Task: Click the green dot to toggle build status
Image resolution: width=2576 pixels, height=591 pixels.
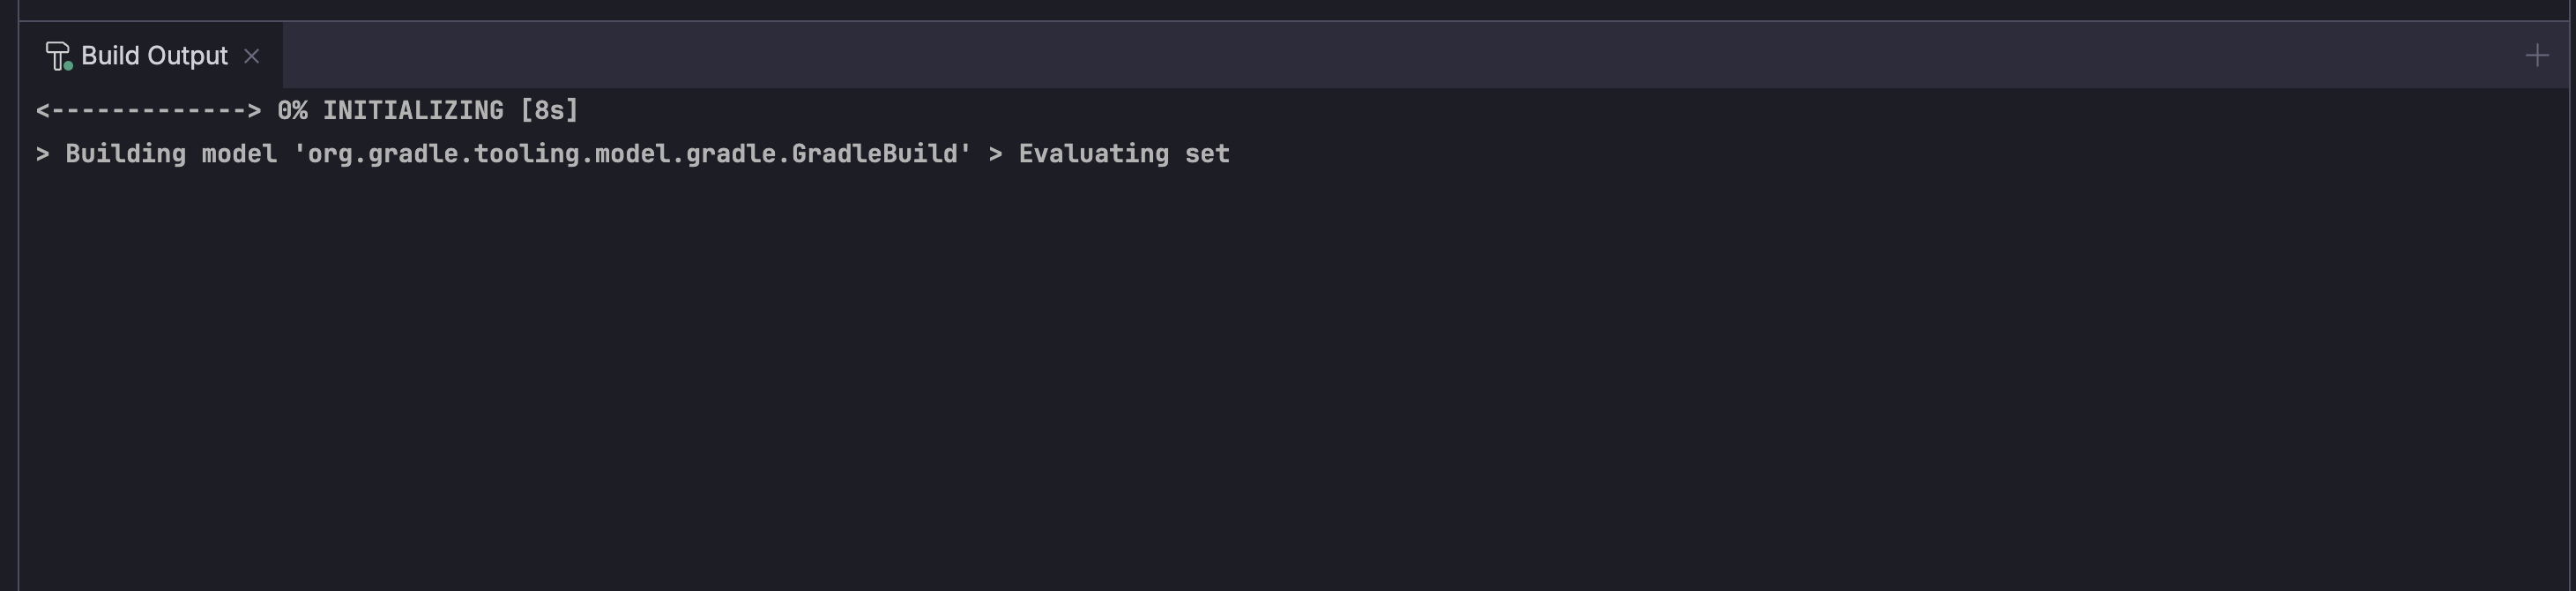Action: click(x=67, y=66)
